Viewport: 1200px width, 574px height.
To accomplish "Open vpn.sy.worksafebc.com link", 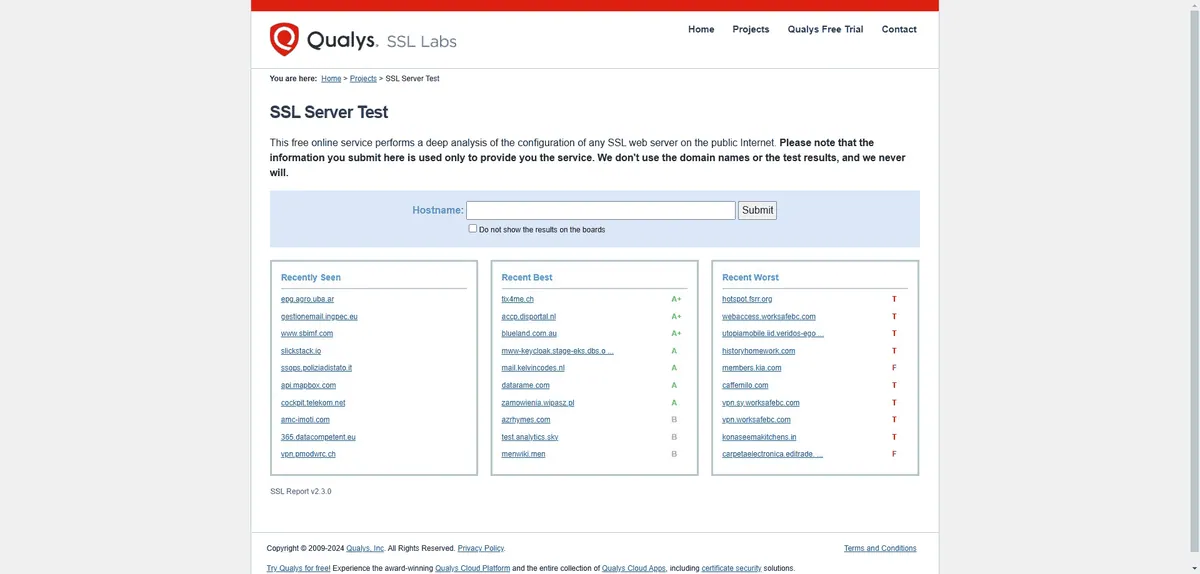I will pyautogui.click(x=761, y=403).
